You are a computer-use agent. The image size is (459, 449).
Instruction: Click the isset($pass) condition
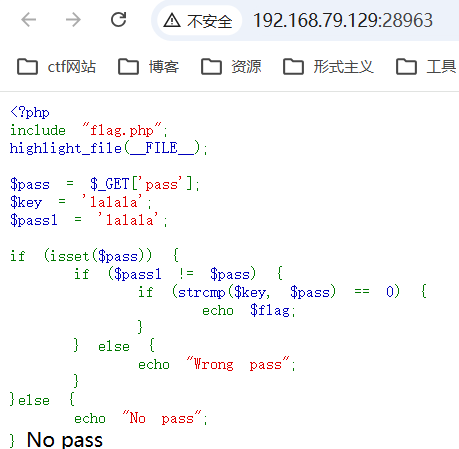(97, 256)
